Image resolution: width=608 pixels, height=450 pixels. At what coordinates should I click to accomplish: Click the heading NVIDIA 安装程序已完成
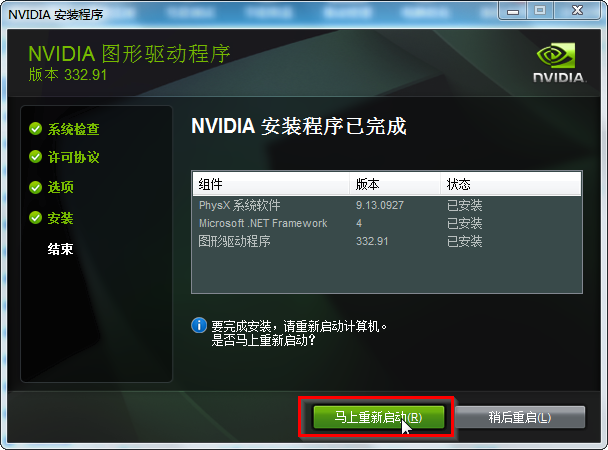pyautogui.click(x=299, y=126)
